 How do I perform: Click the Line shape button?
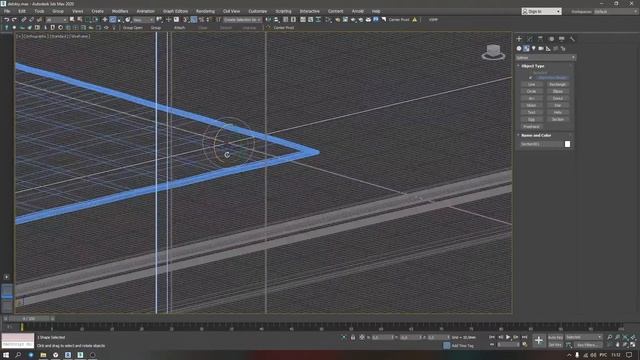(x=531, y=84)
